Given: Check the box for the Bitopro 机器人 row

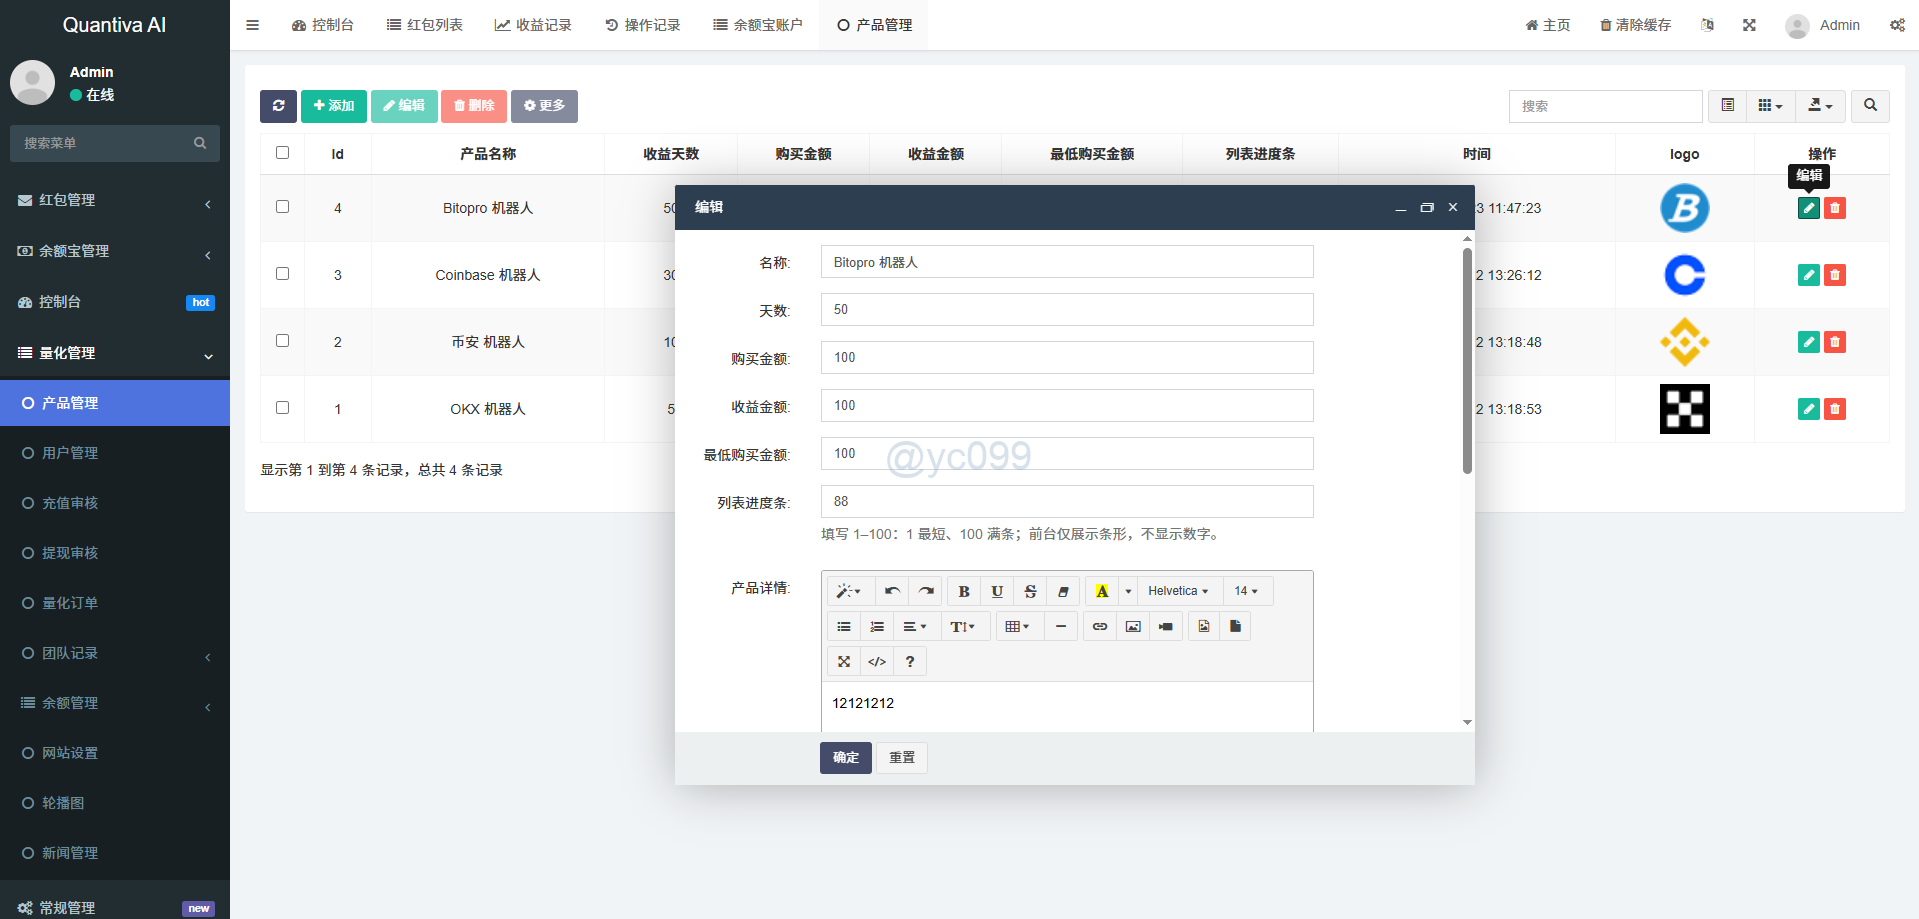Looking at the screenshot, I should pyautogui.click(x=282, y=207).
